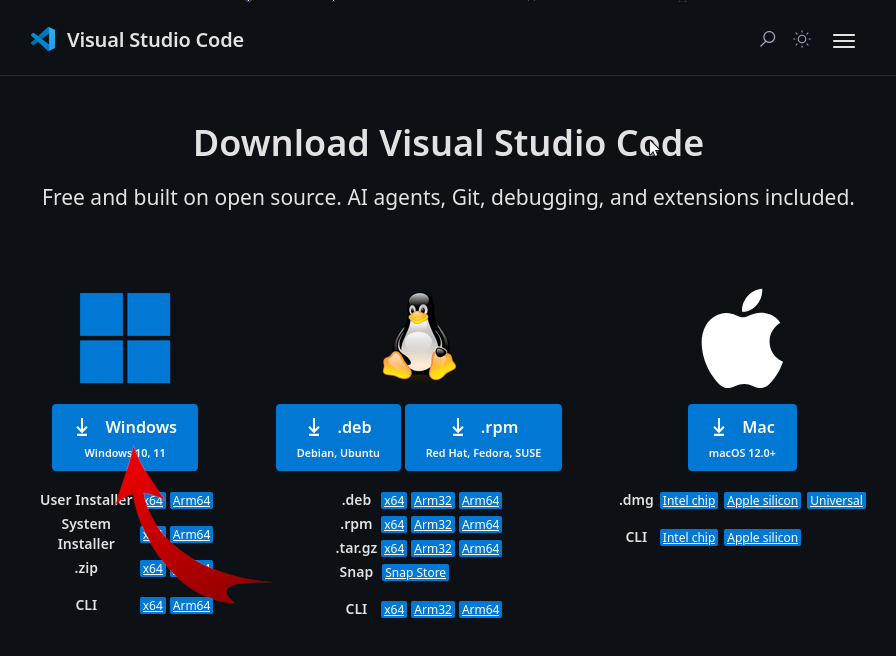Pick .tar.gz Arm32 link

[433, 549]
